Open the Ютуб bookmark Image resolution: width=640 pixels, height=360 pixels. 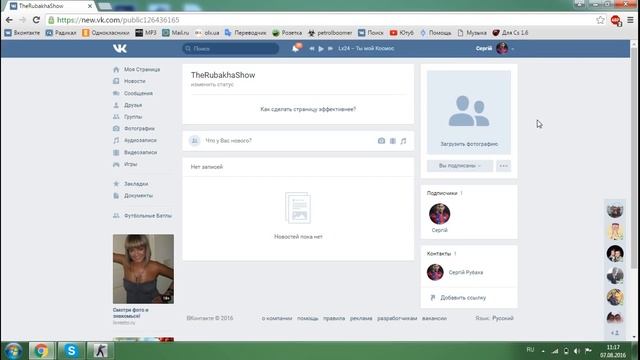click(402, 33)
